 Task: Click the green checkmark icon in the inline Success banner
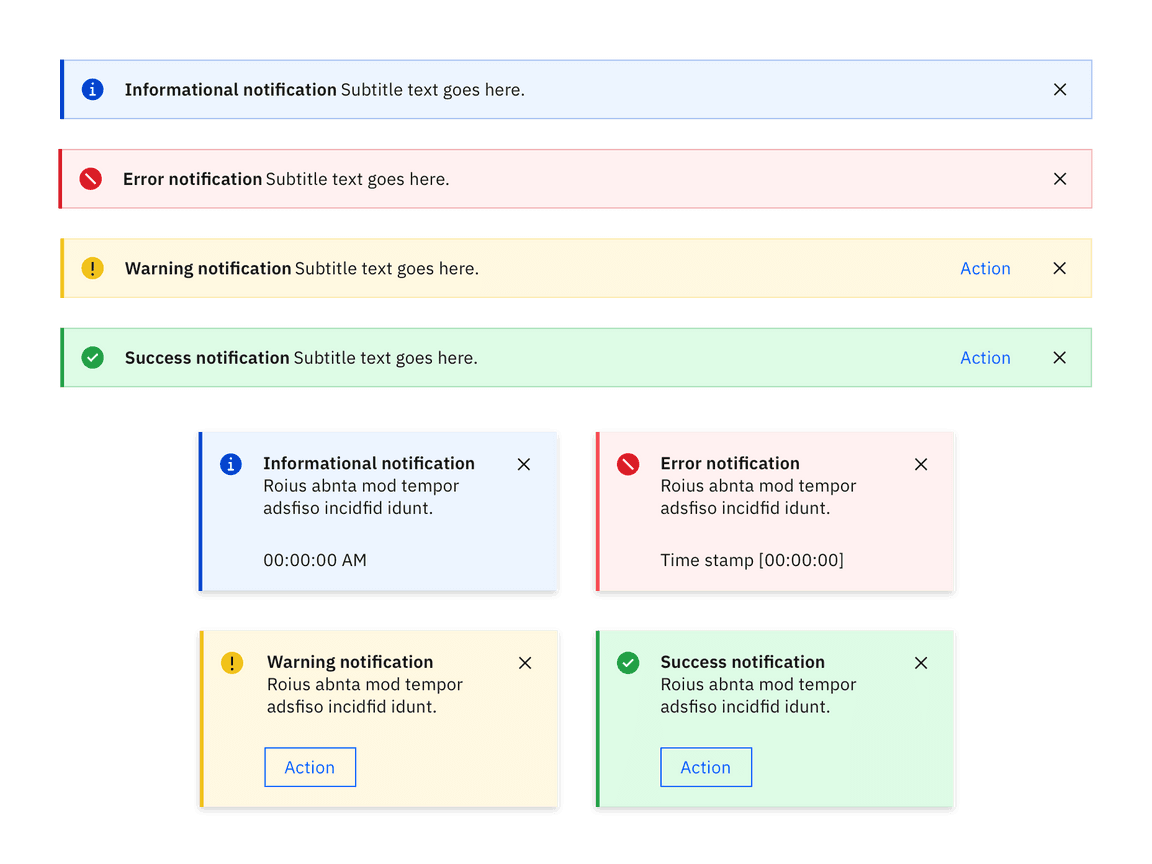pyautogui.click(x=92, y=357)
